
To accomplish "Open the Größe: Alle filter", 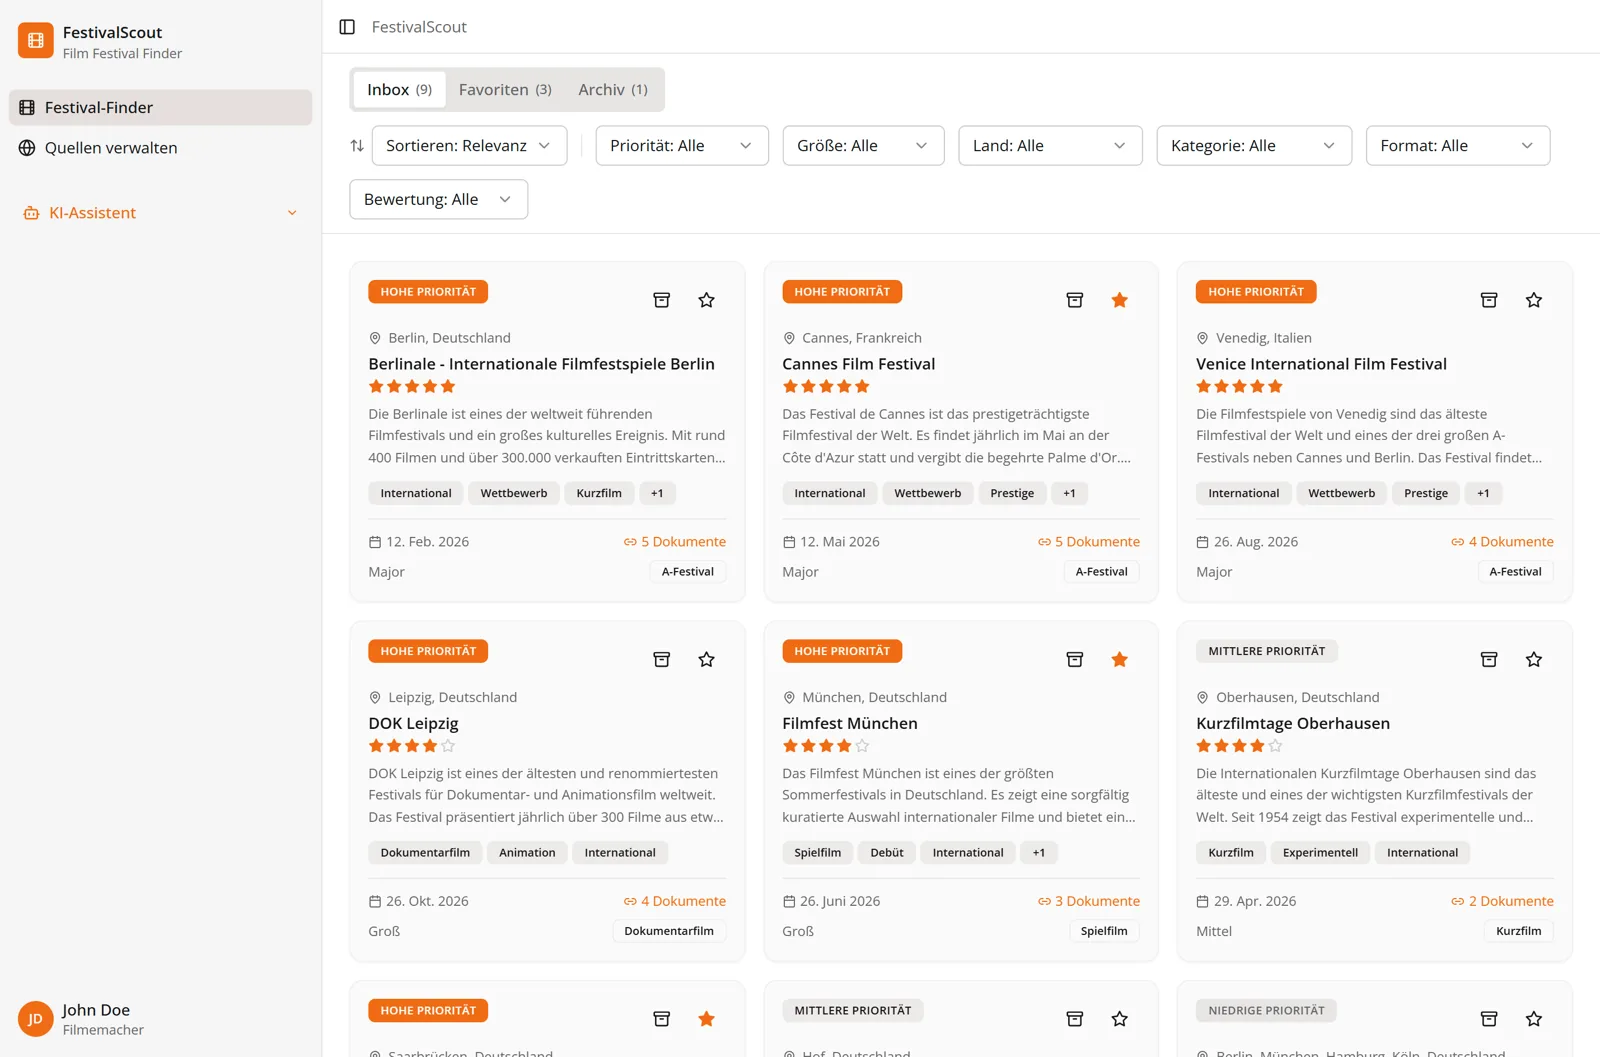I will 863,146.
